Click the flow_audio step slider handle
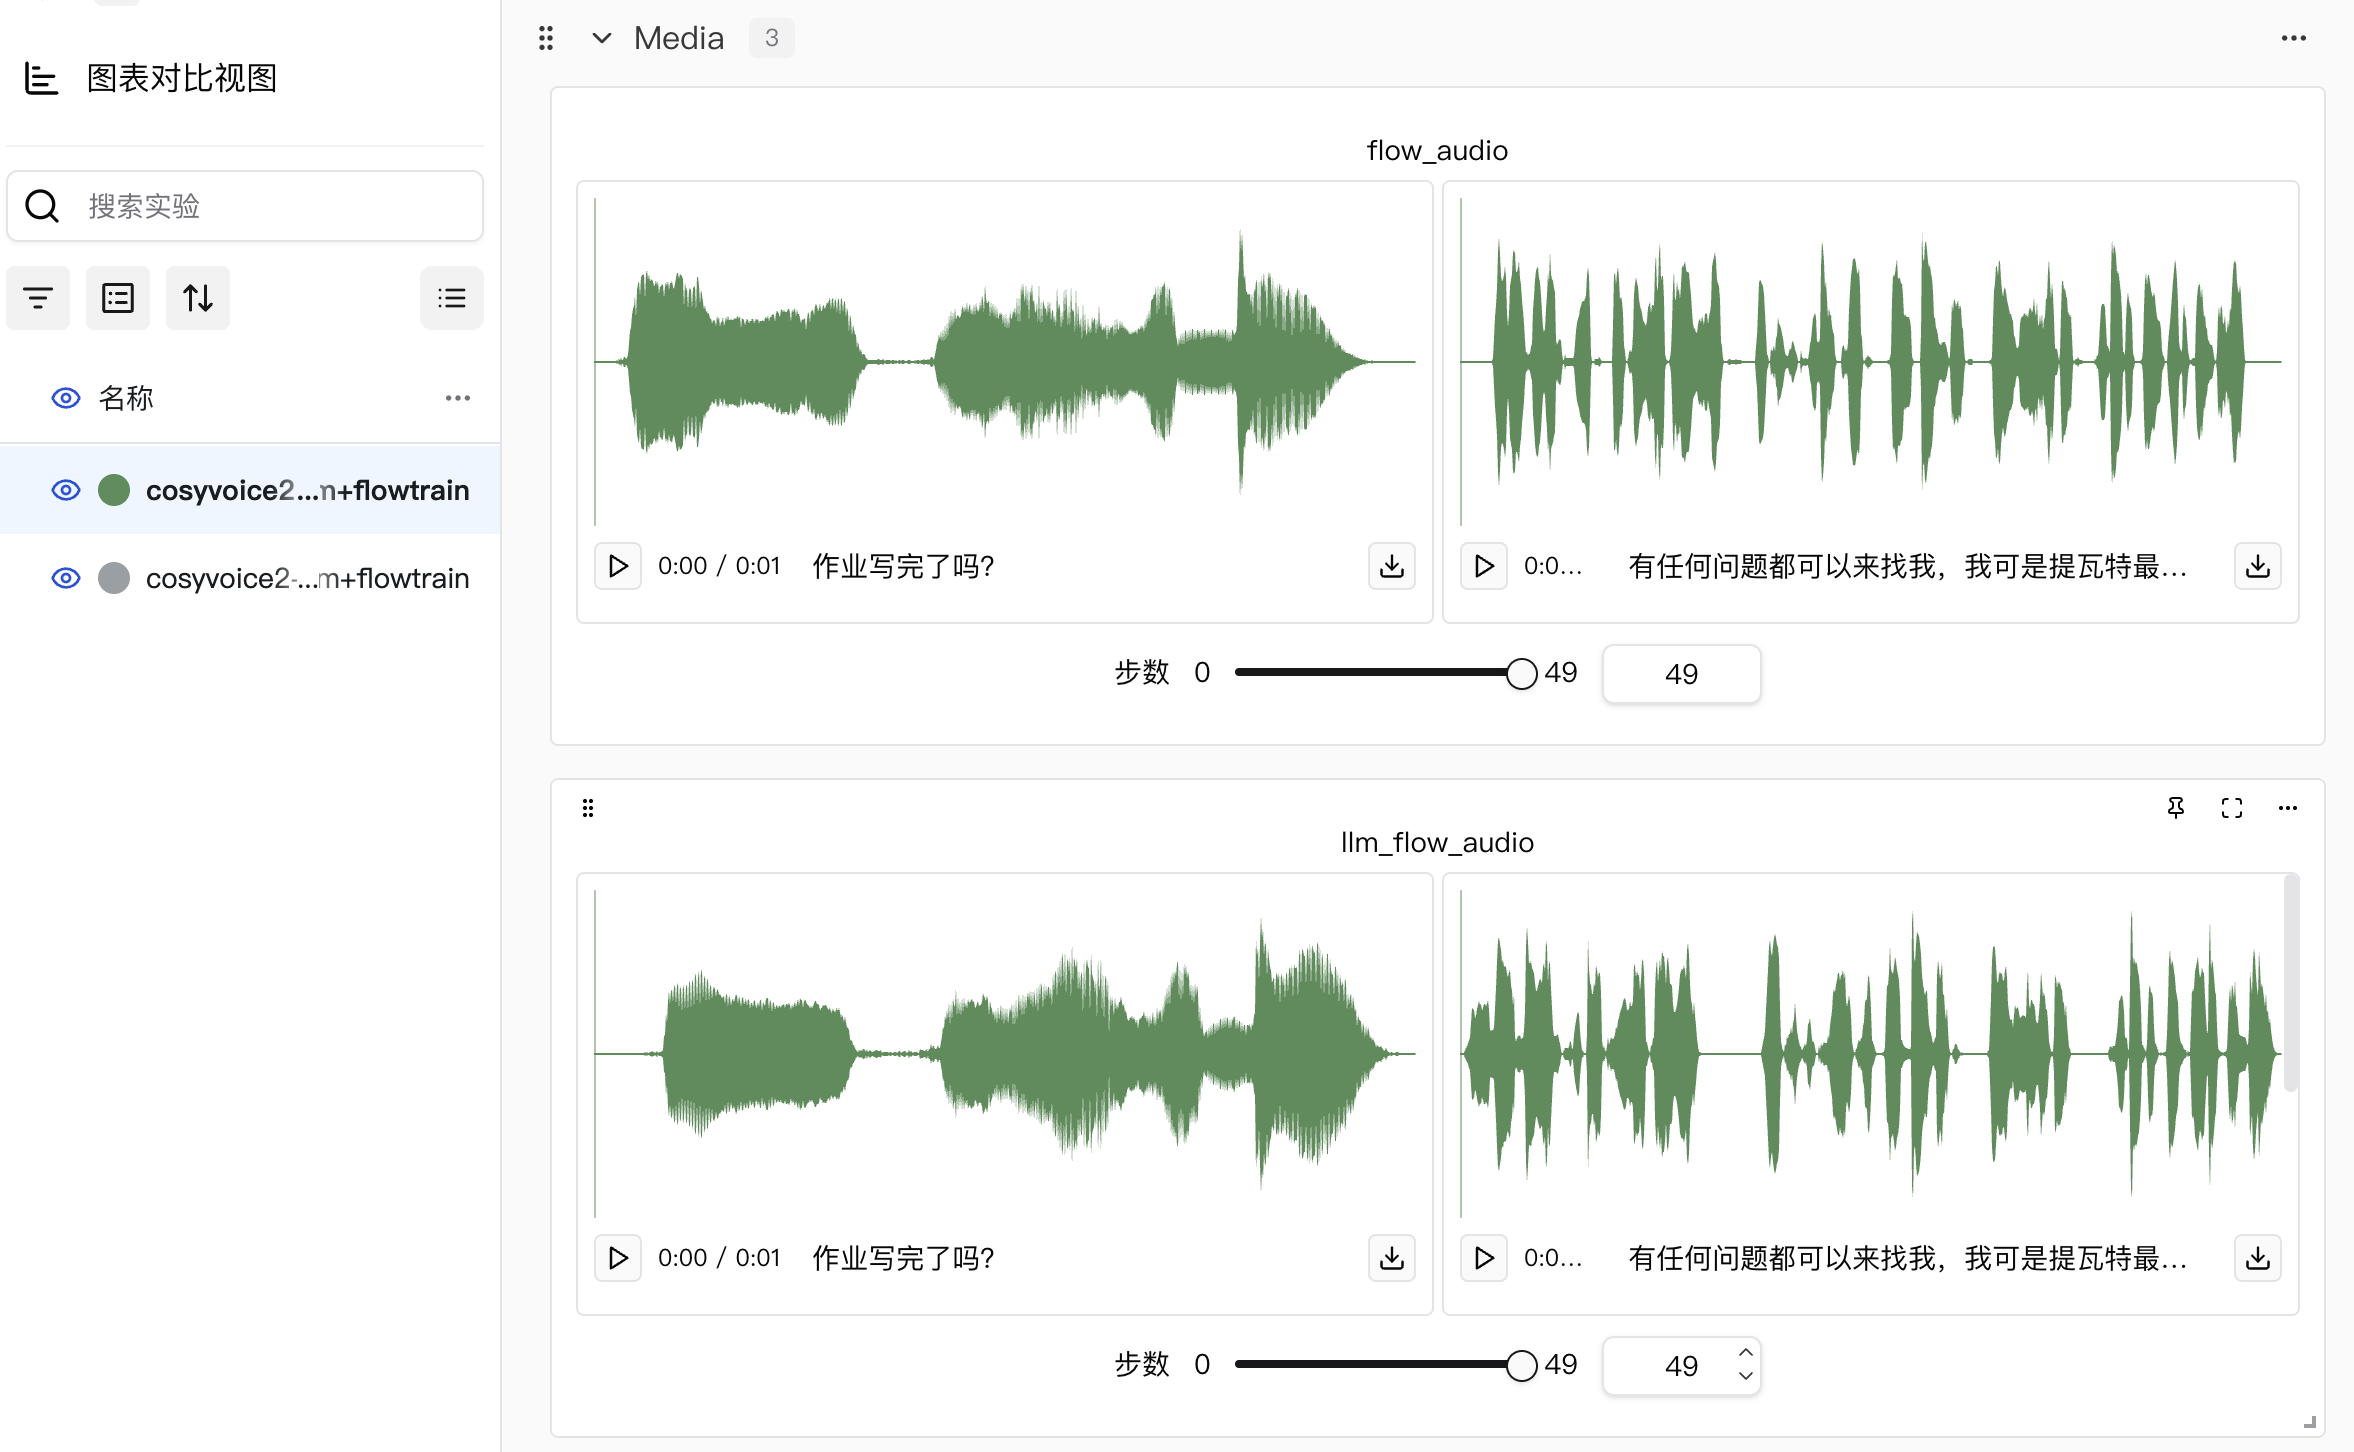 [1521, 673]
